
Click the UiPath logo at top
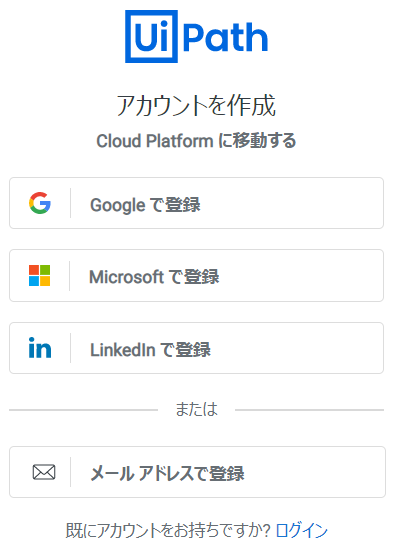click(196, 37)
